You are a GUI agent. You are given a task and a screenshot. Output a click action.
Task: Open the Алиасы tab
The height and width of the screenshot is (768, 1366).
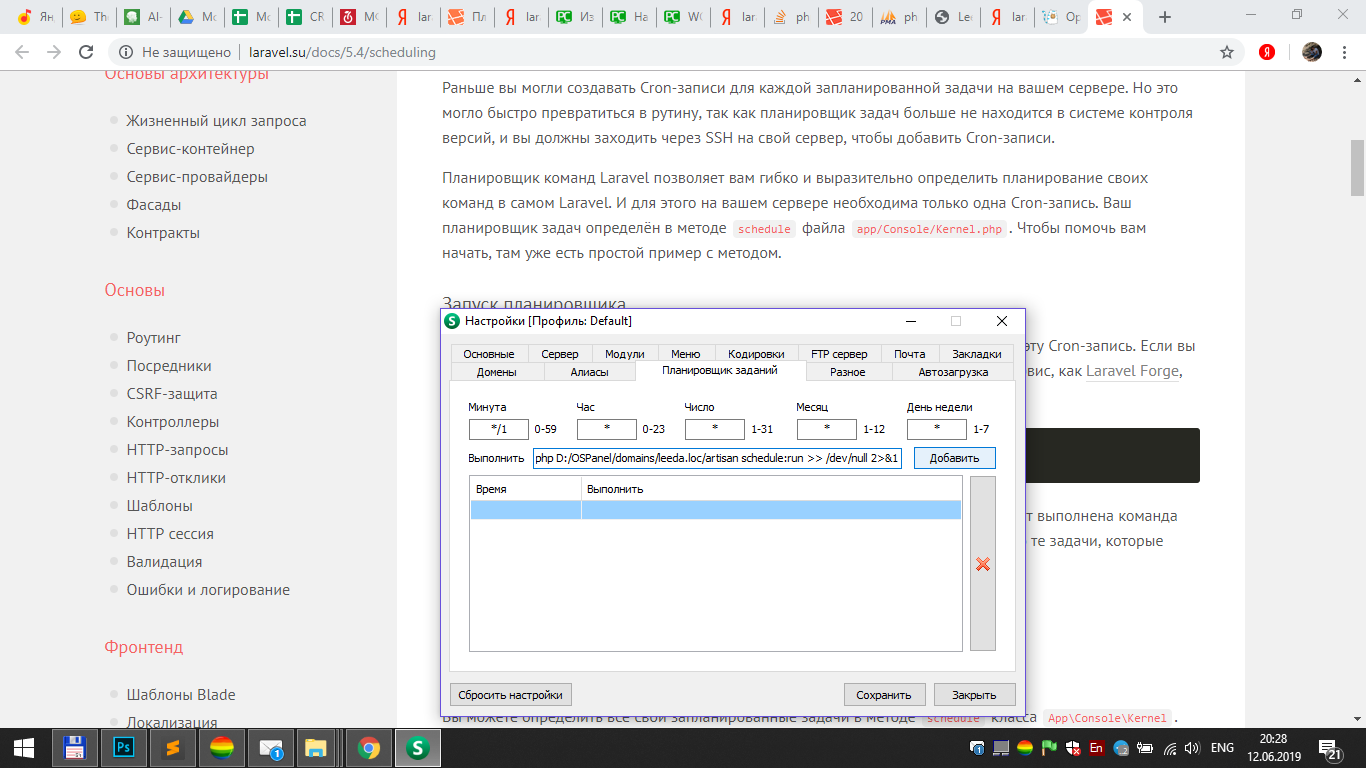tap(589, 372)
